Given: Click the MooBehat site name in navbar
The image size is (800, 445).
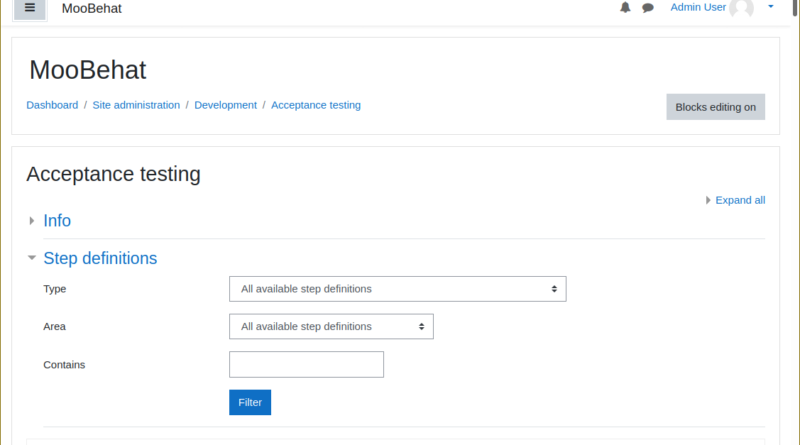Looking at the screenshot, I should tap(92, 8).
